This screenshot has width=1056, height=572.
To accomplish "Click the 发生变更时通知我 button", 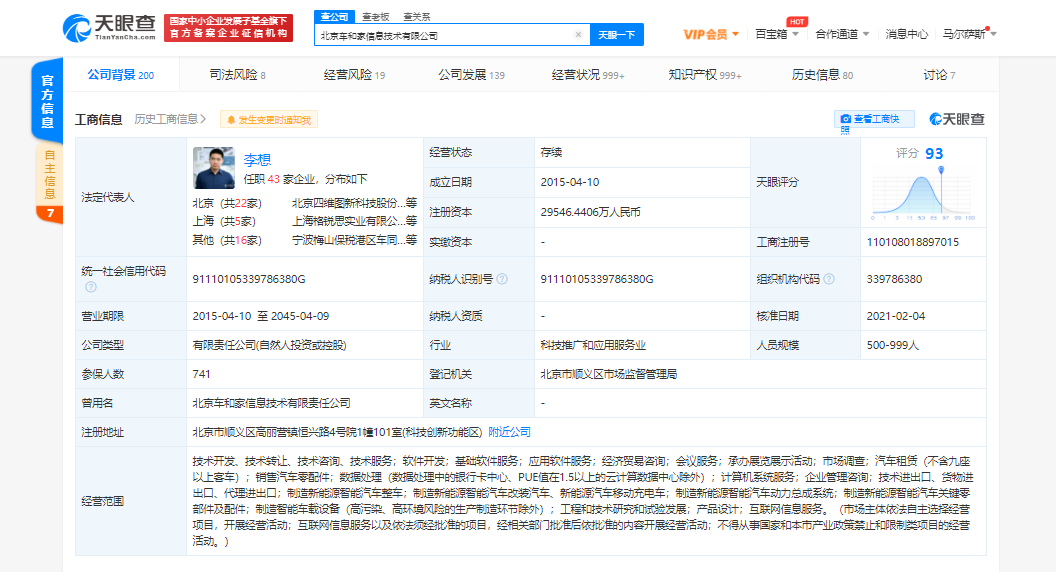I will (x=269, y=120).
